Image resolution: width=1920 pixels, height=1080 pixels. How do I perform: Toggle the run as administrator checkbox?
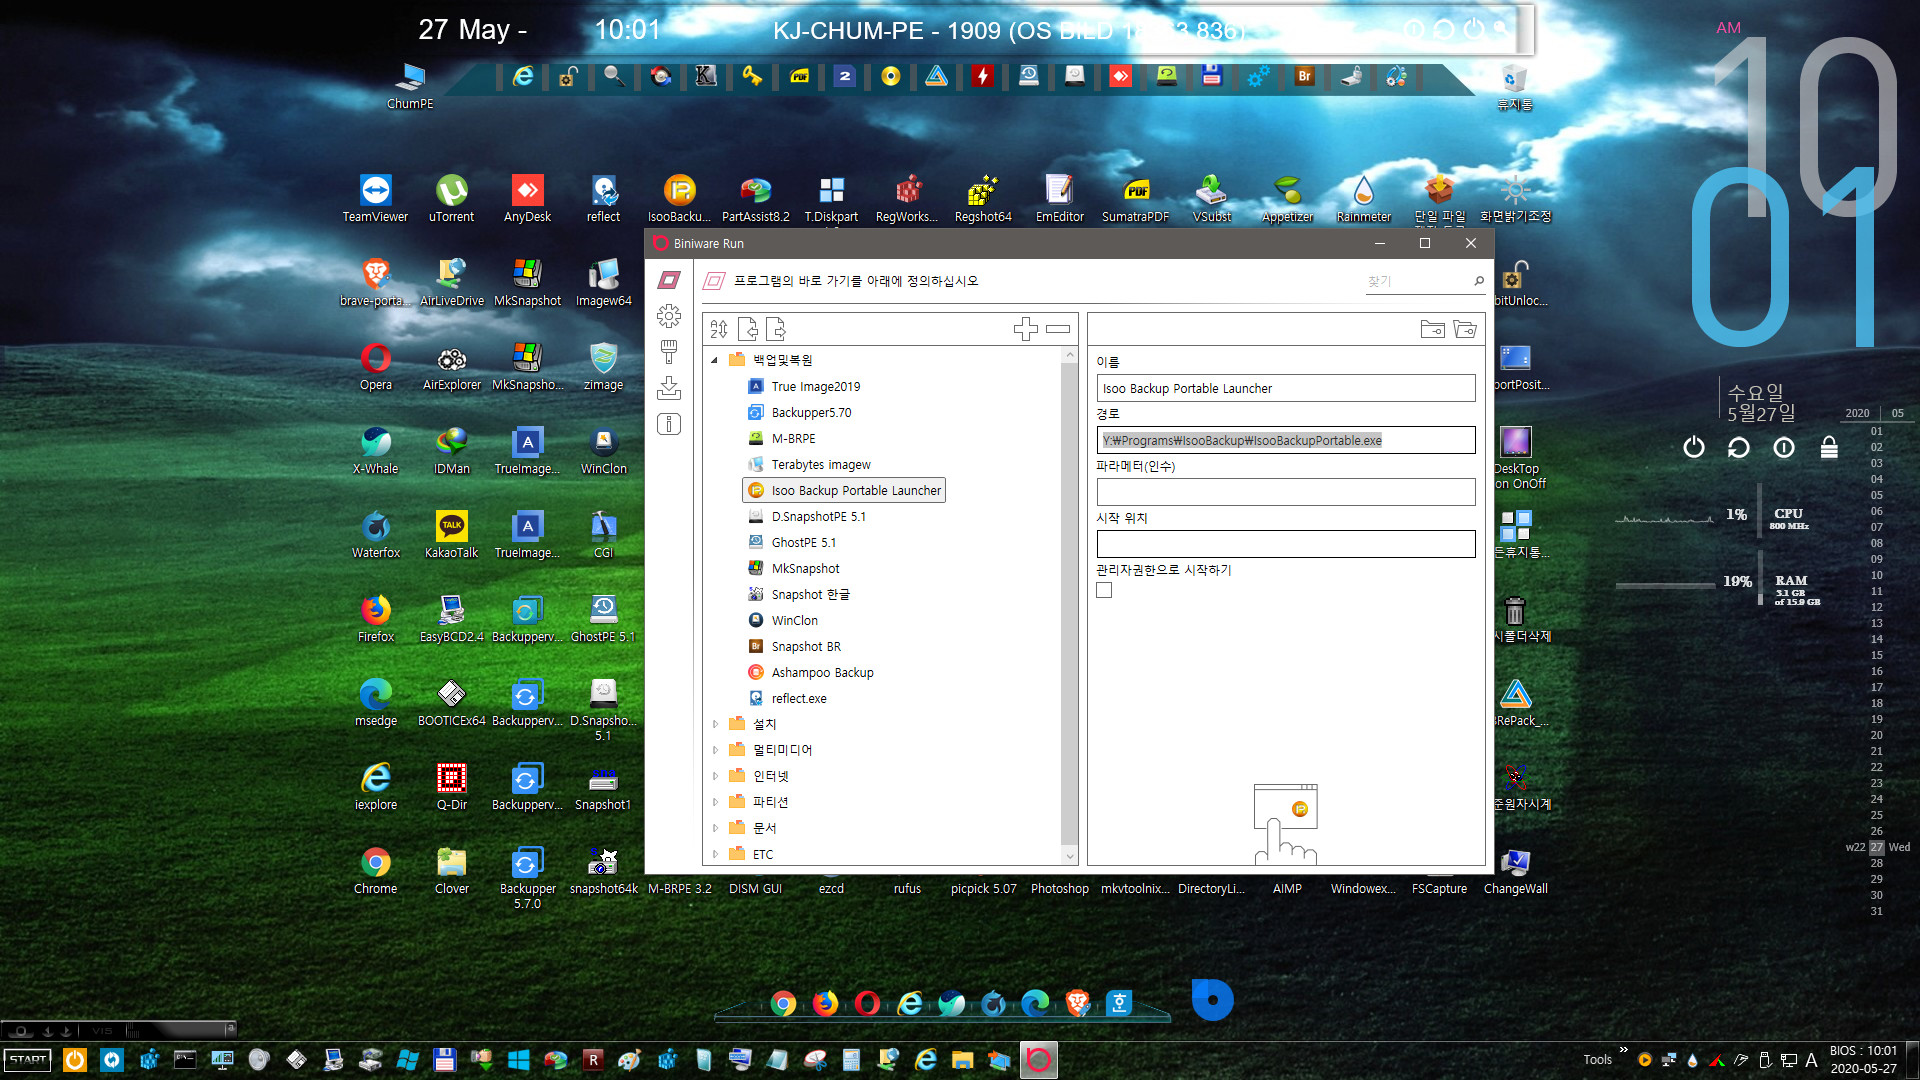[1104, 591]
